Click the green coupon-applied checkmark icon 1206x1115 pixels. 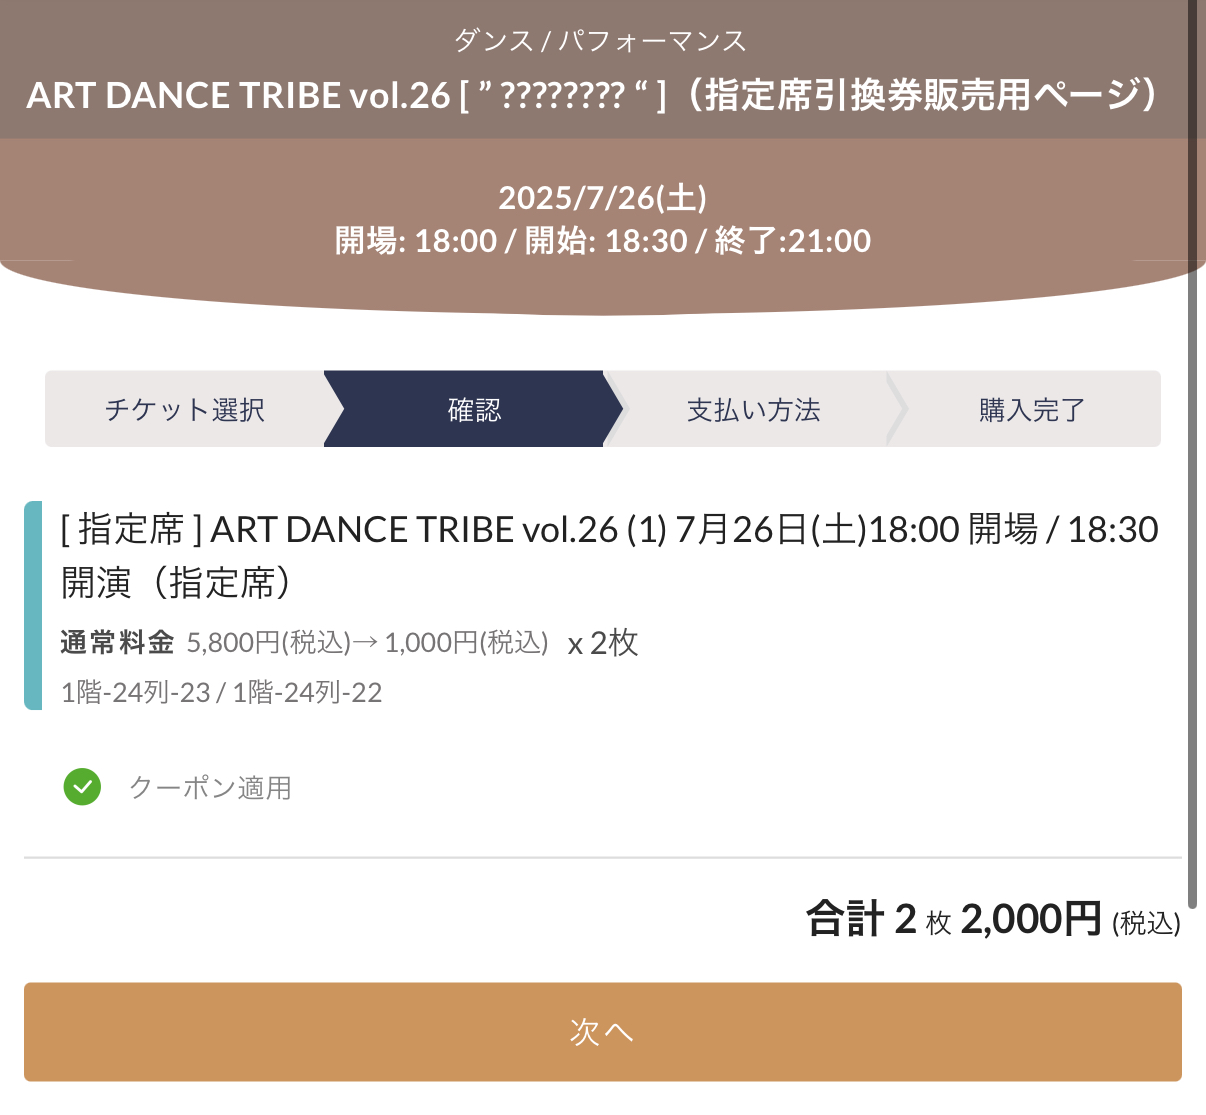point(82,787)
